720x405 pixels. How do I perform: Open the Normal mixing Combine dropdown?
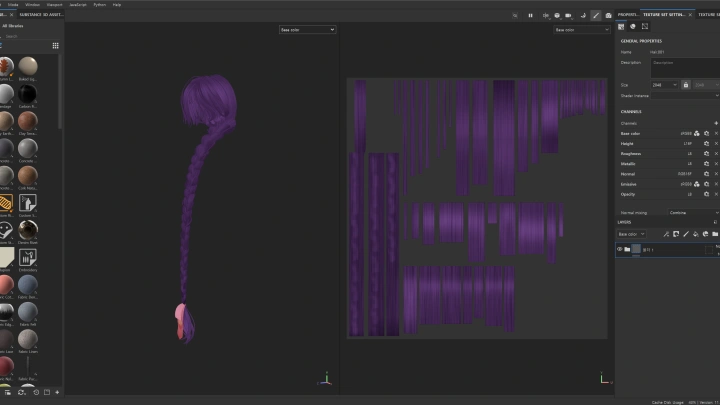coord(694,213)
